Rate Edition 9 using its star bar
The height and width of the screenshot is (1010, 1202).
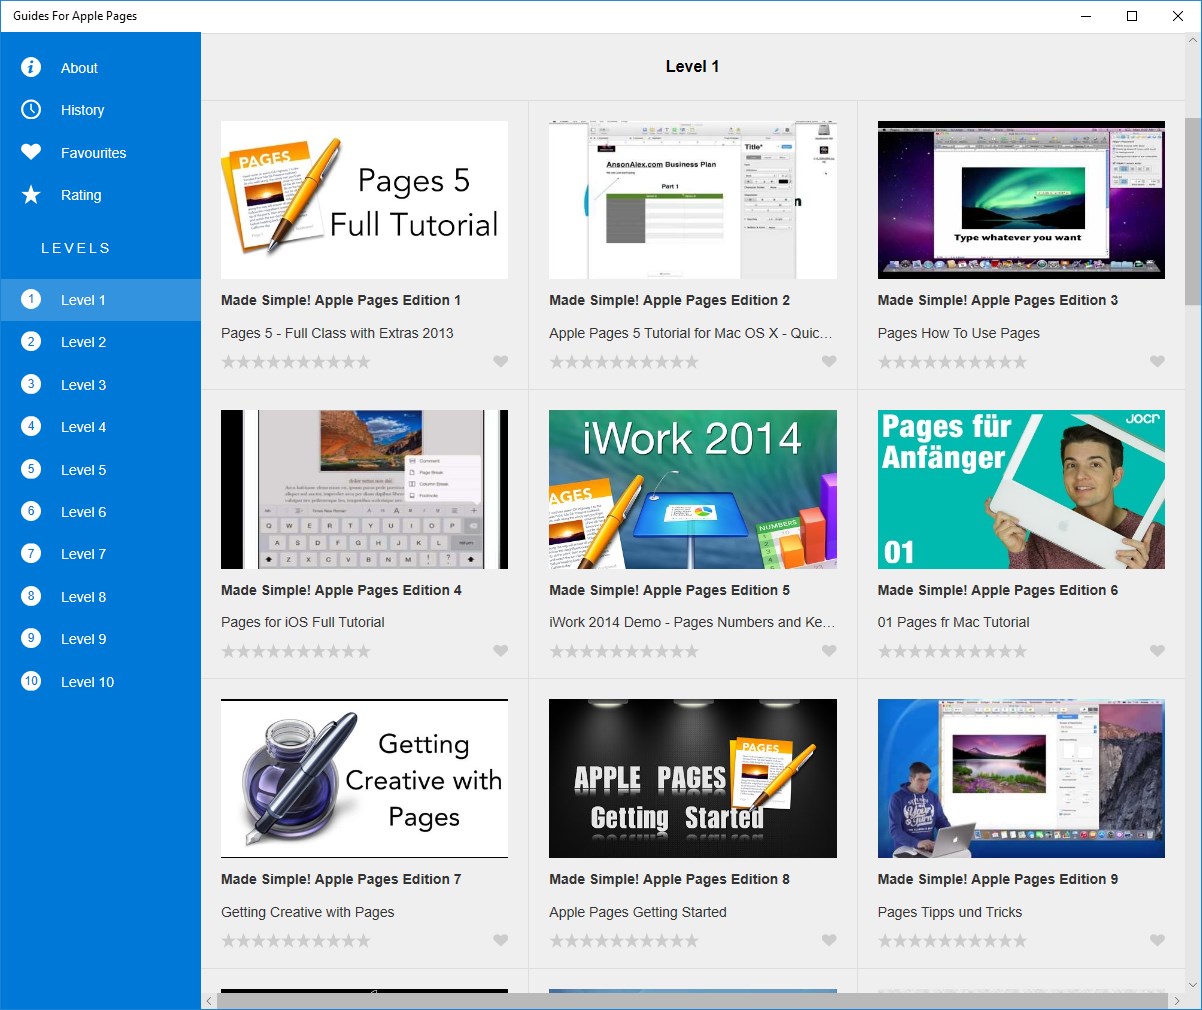[x=952, y=940]
